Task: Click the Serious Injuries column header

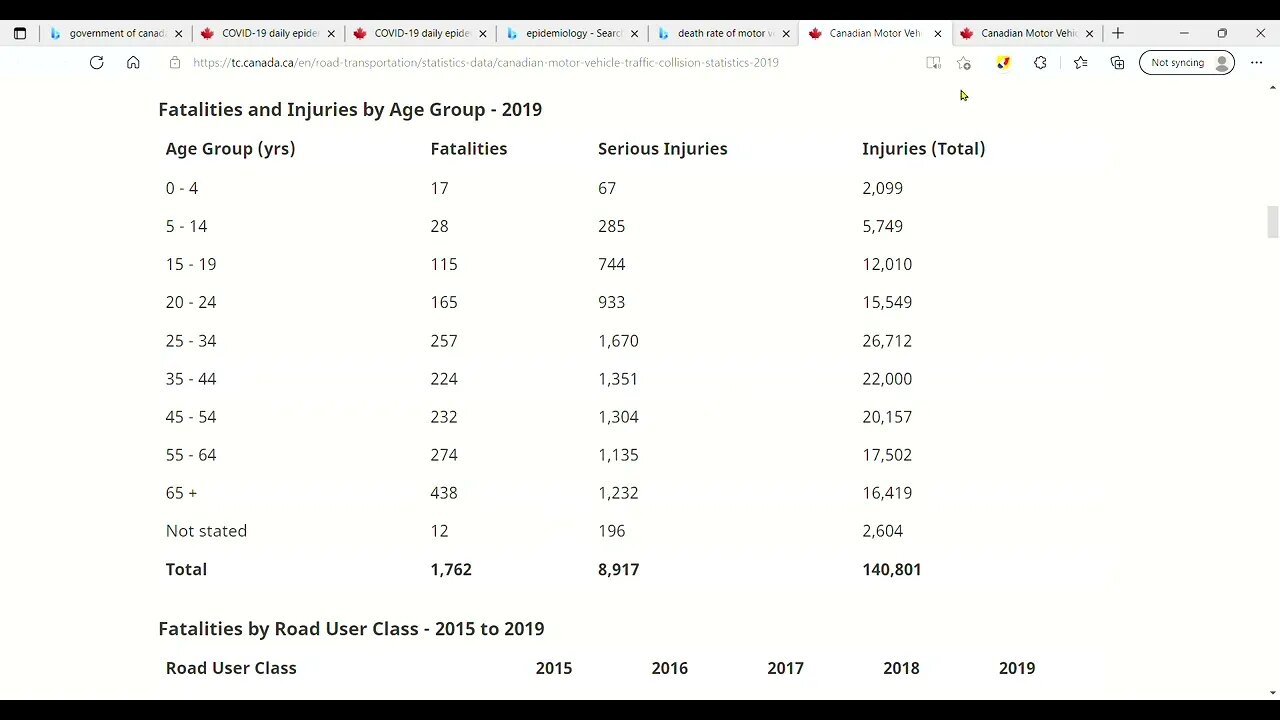Action: [663, 148]
